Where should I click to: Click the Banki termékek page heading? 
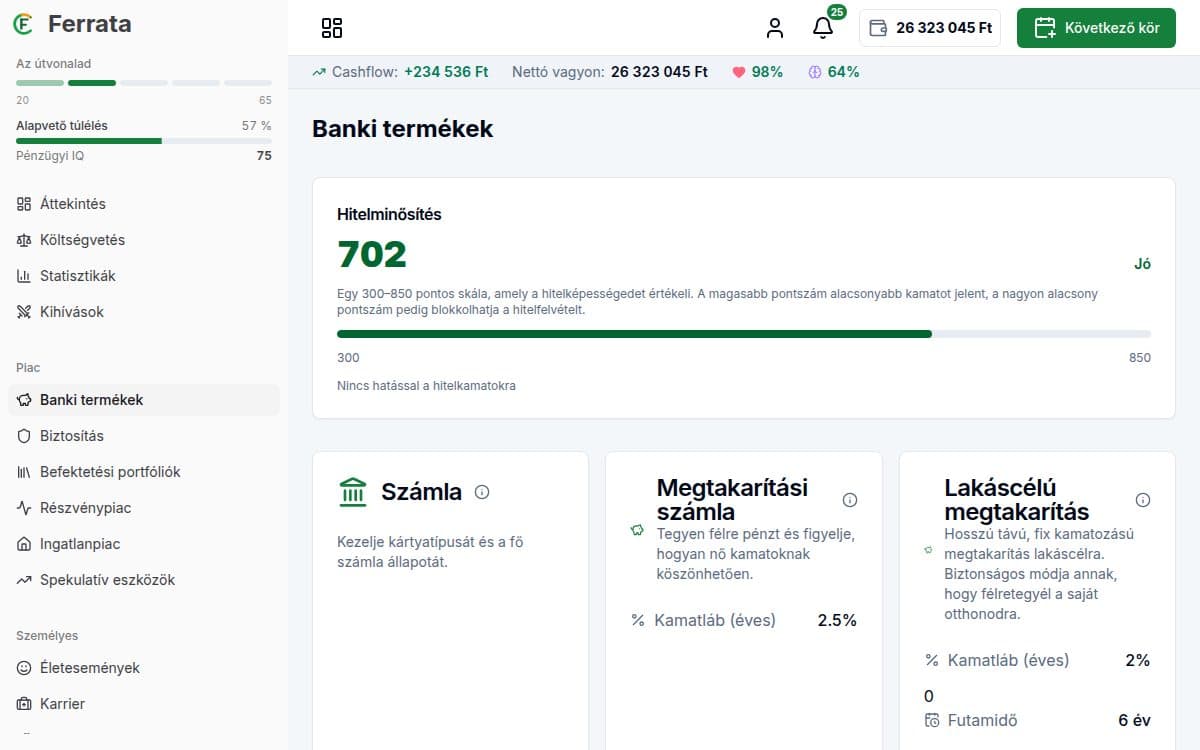coord(402,129)
